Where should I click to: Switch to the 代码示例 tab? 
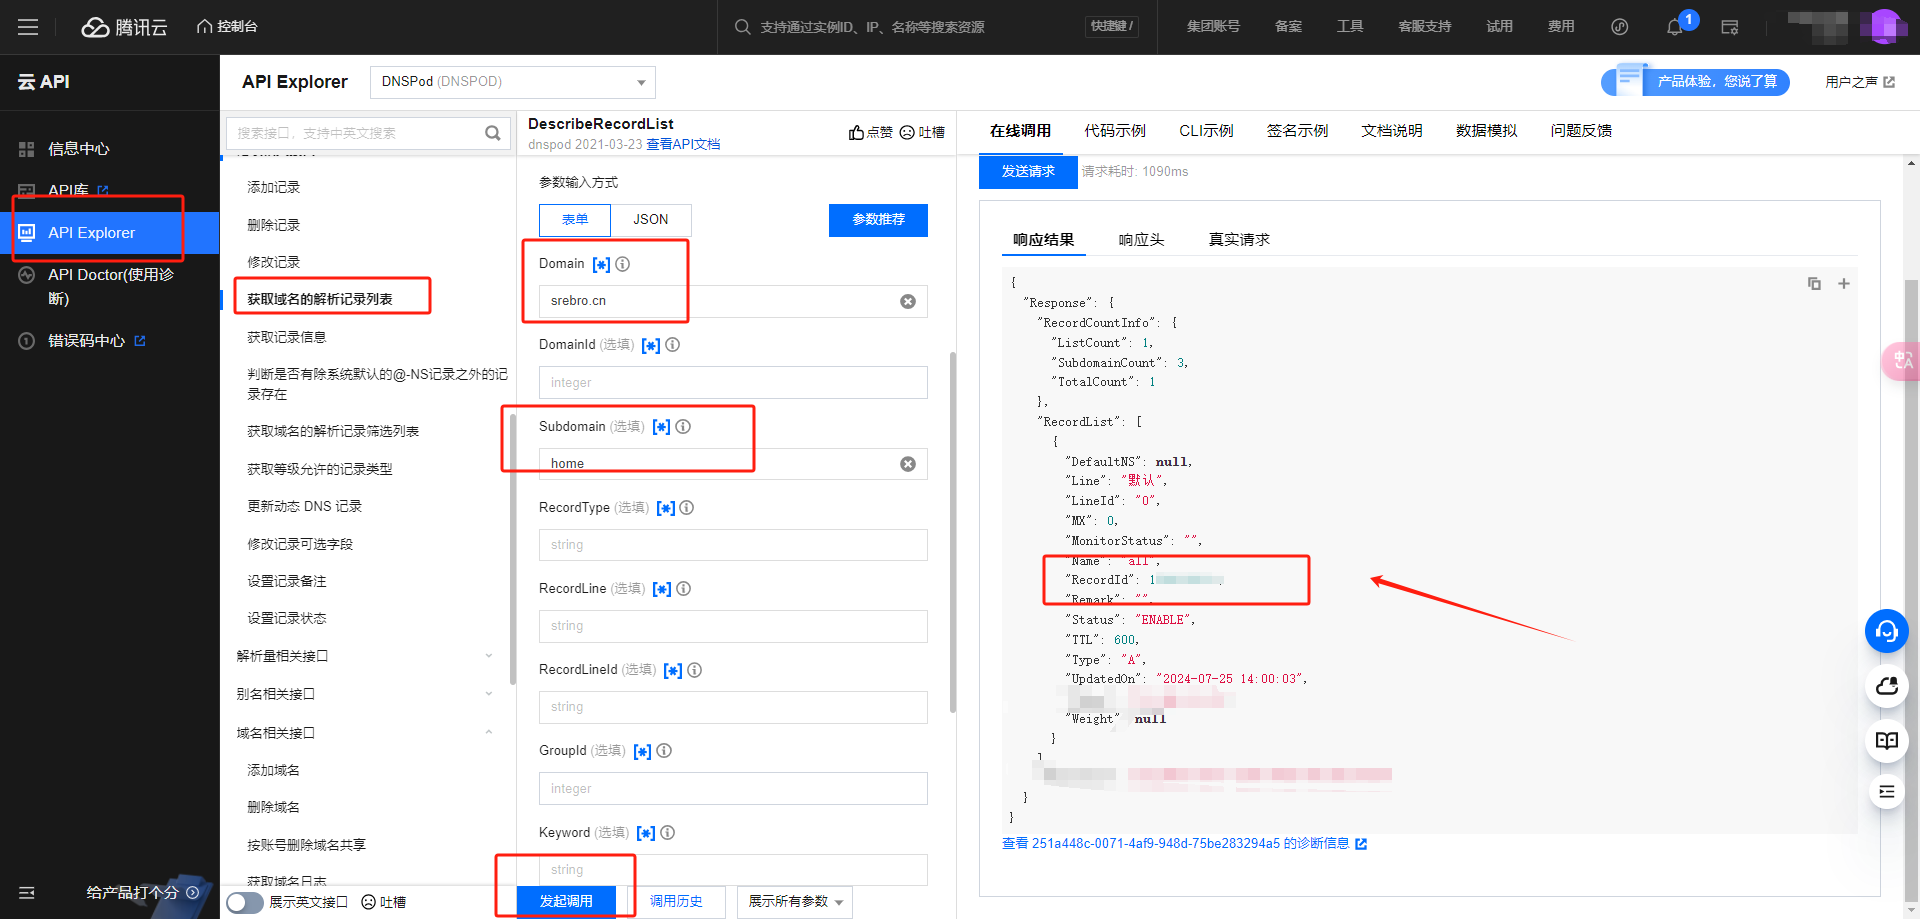click(1115, 131)
